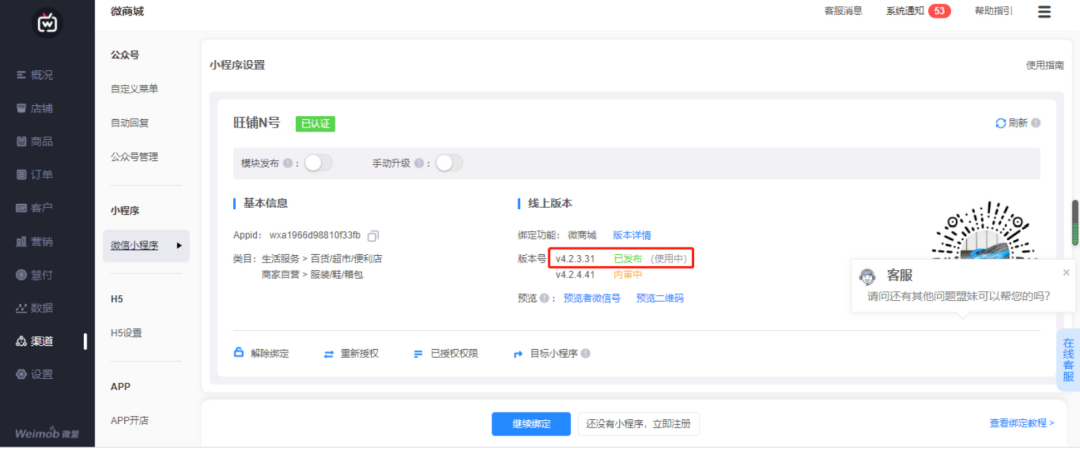Click the 重新授权 link
This screenshot has height=450, width=1080.
[360, 354]
